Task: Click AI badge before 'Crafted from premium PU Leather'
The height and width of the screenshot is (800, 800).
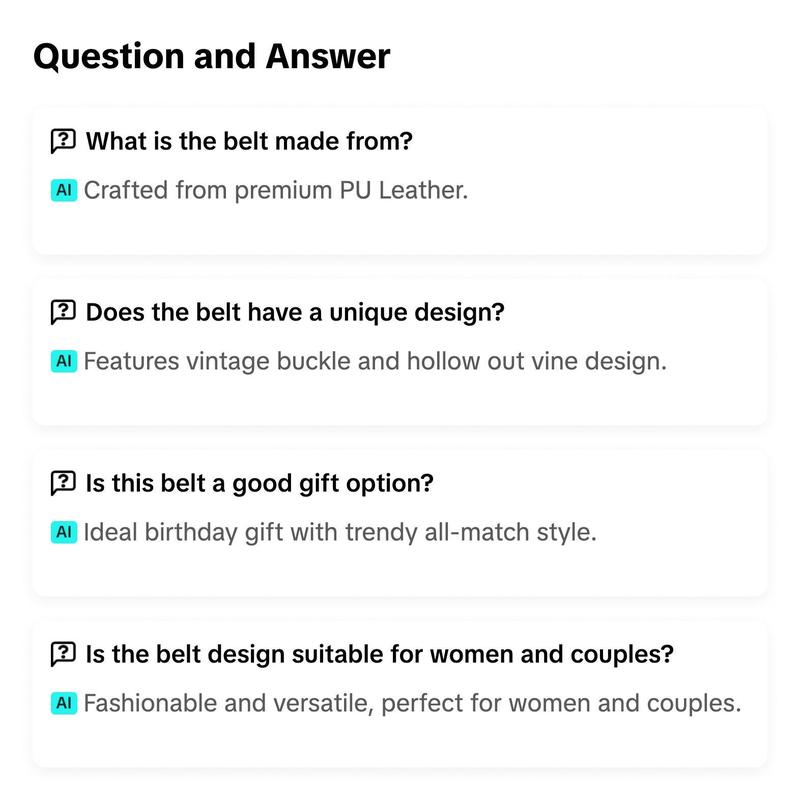Action: pos(64,190)
